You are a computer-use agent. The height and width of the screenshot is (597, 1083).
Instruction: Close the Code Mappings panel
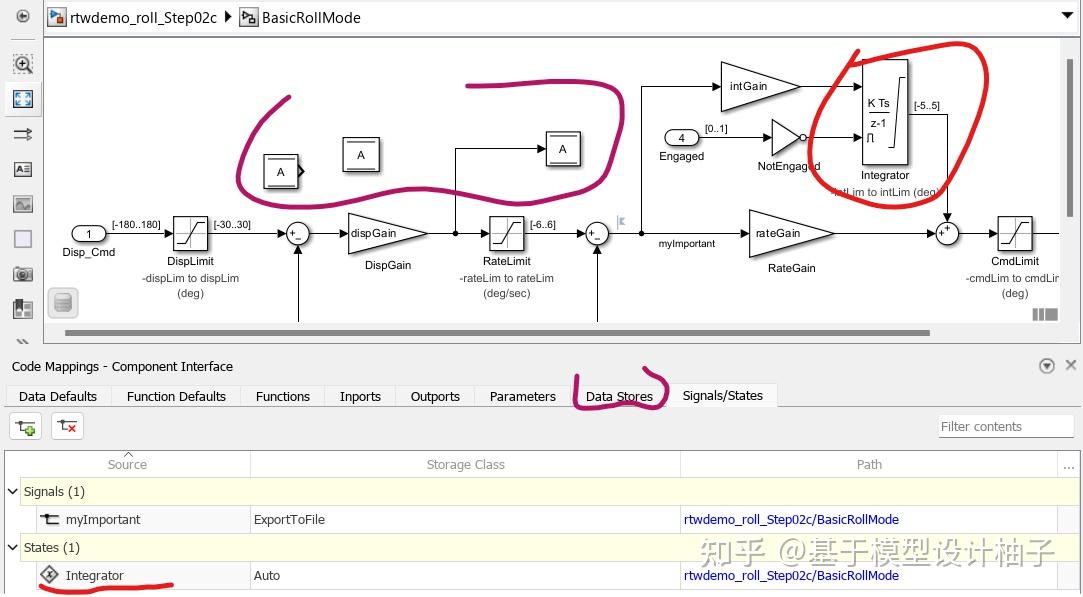pyautogui.click(x=1071, y=365)
